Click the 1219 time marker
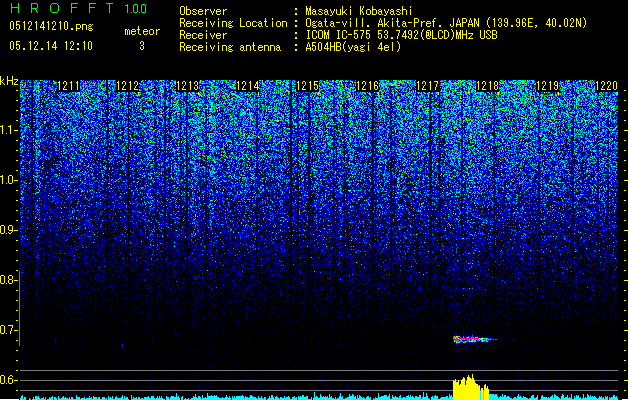 548,86
